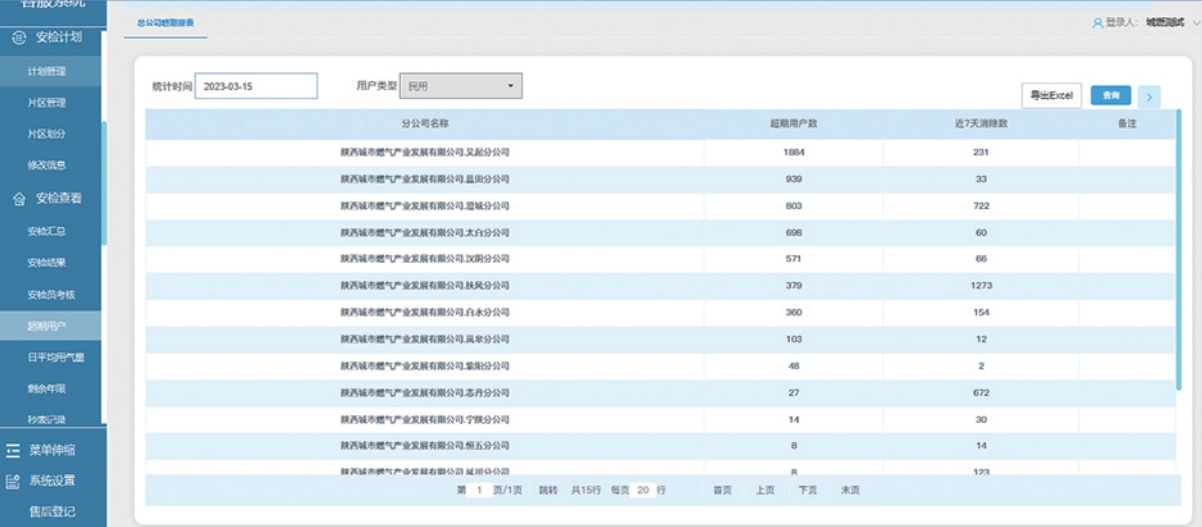This screenshot has height=527, width=1202.
Task: Click the page number input showing 1
Action: click(x=480, y=490)
